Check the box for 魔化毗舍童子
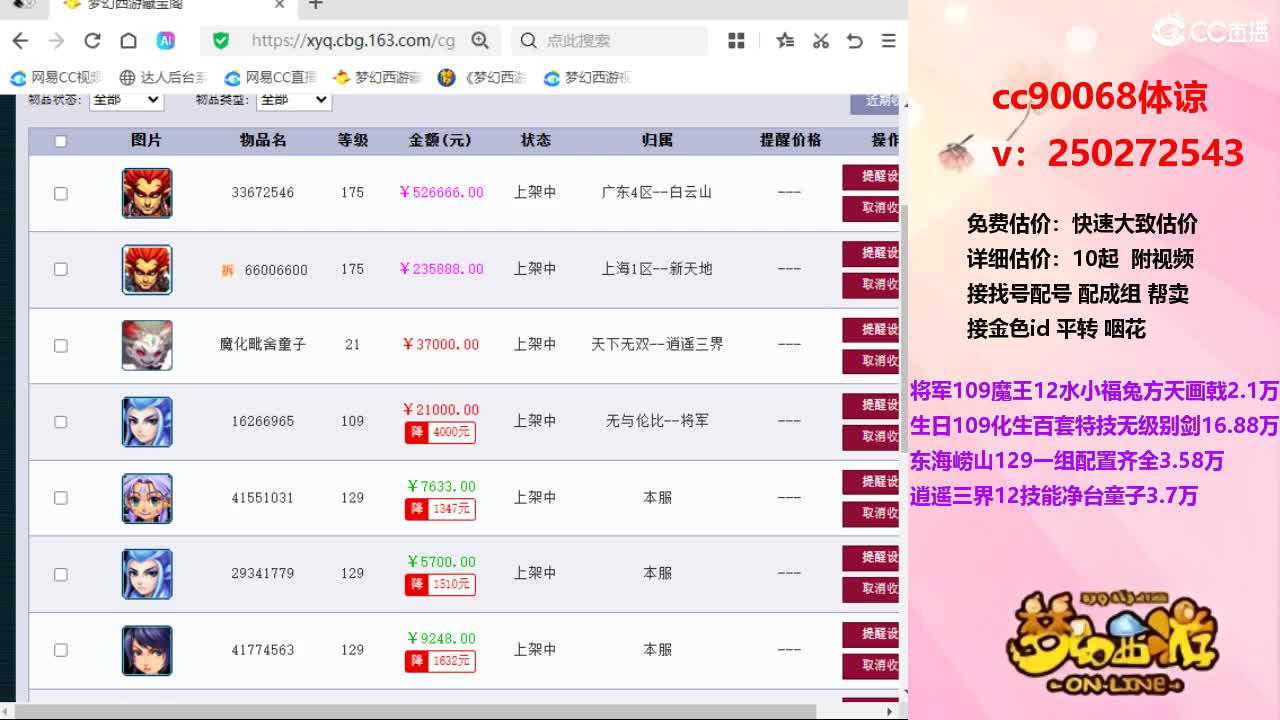1280x720 pixels. click(60, 345)
